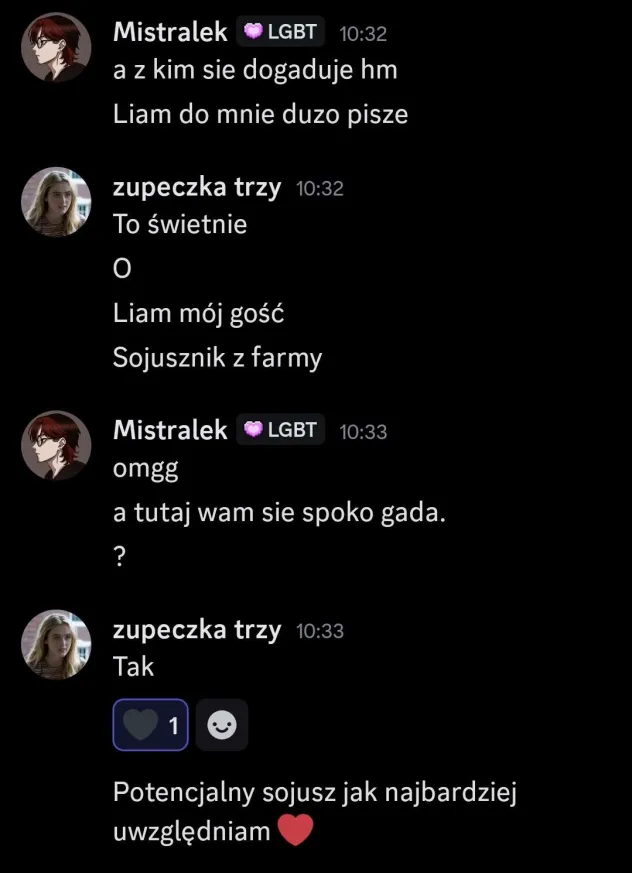632x873 pixels.
Task: Click the zupeczka trzy username above 'Tak'
Action: (x=197, y=630)
